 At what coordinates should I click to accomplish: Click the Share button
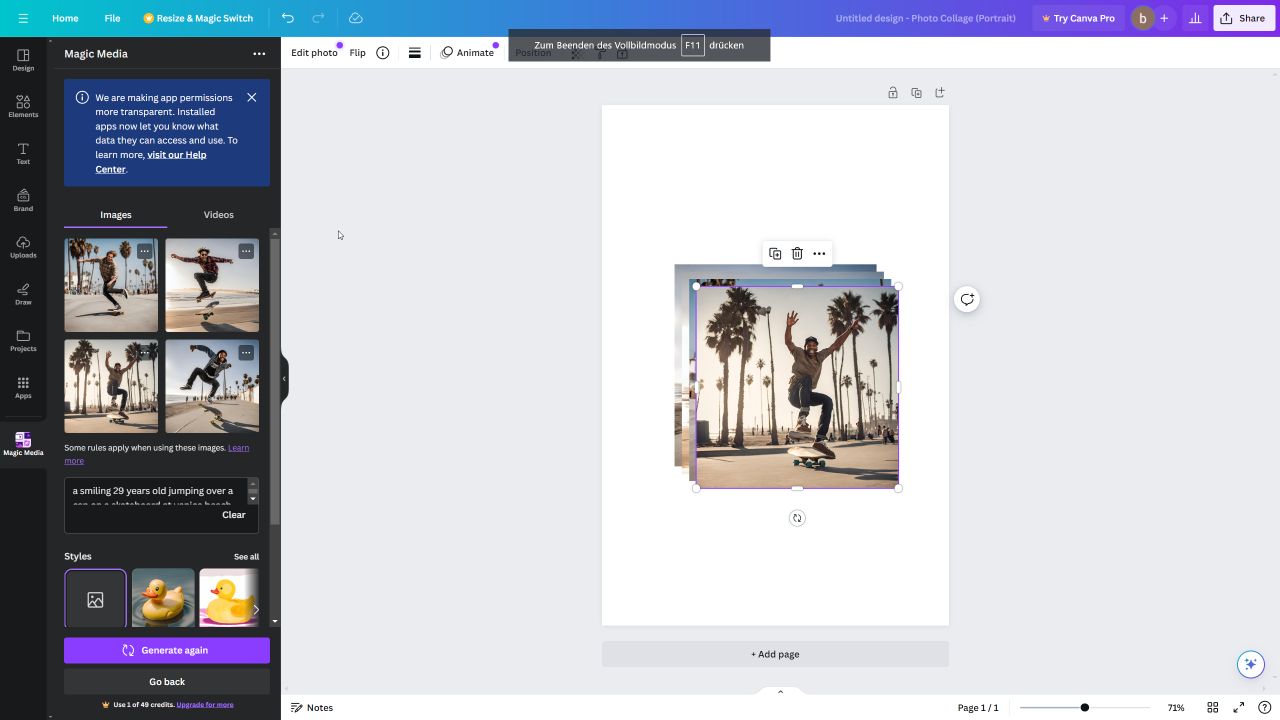pos(1243,18)
